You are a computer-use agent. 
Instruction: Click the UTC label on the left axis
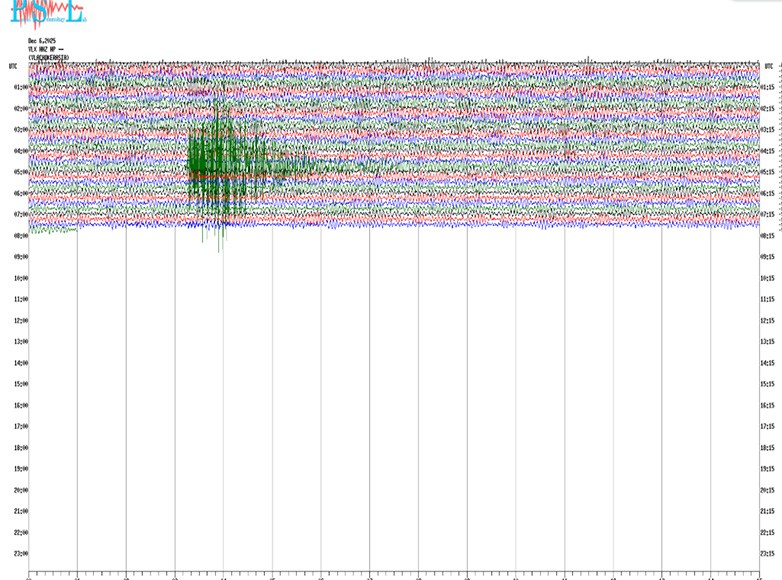pos(13,66)
